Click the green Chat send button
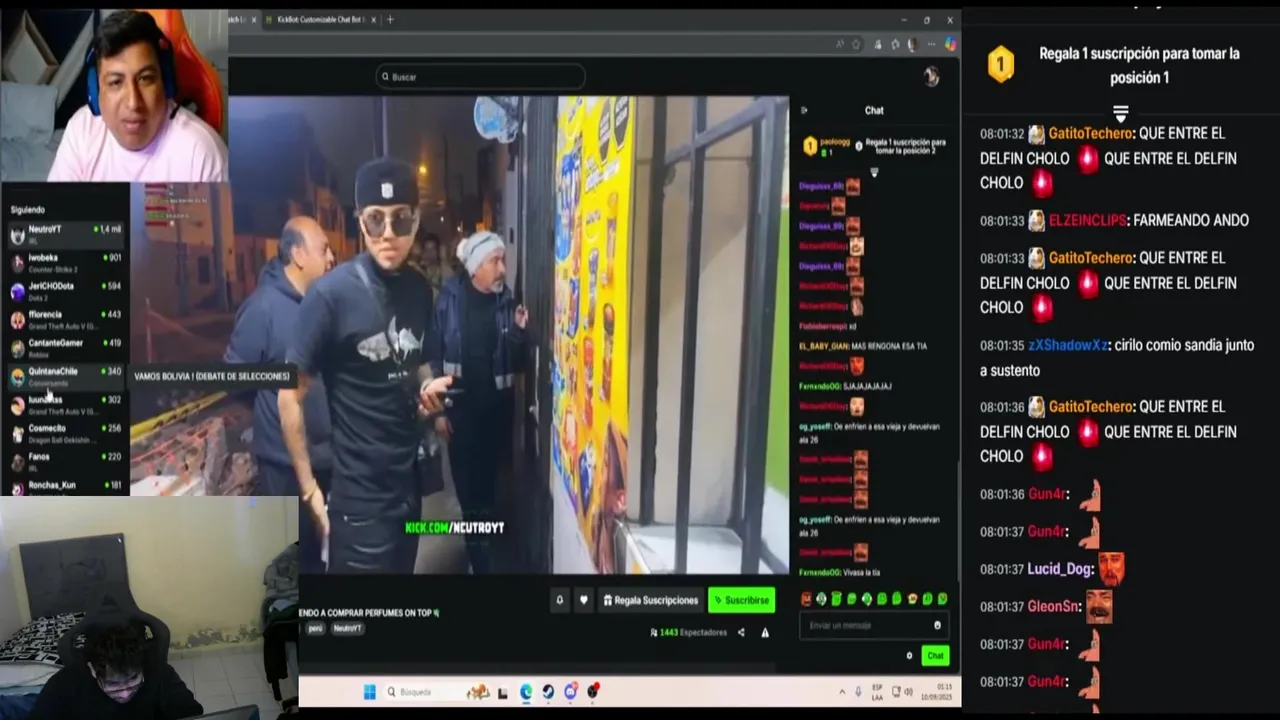Viewport: 1280px width, 720px height. coord(935,656)
